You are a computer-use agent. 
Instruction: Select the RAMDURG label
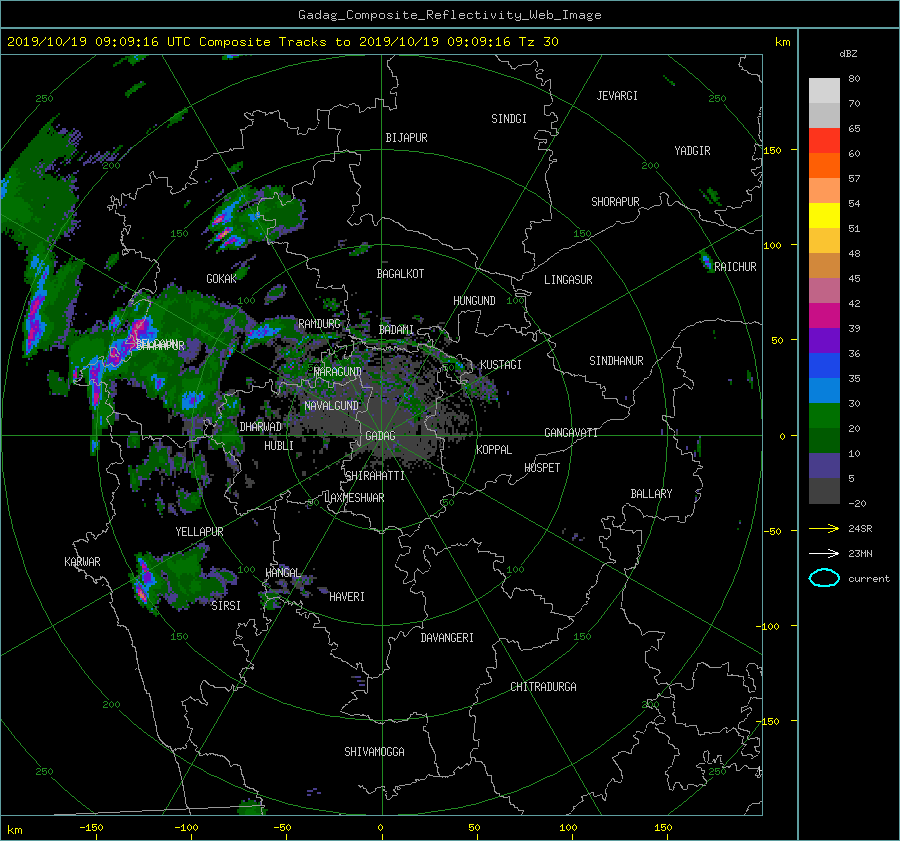[x=319, y=324]
